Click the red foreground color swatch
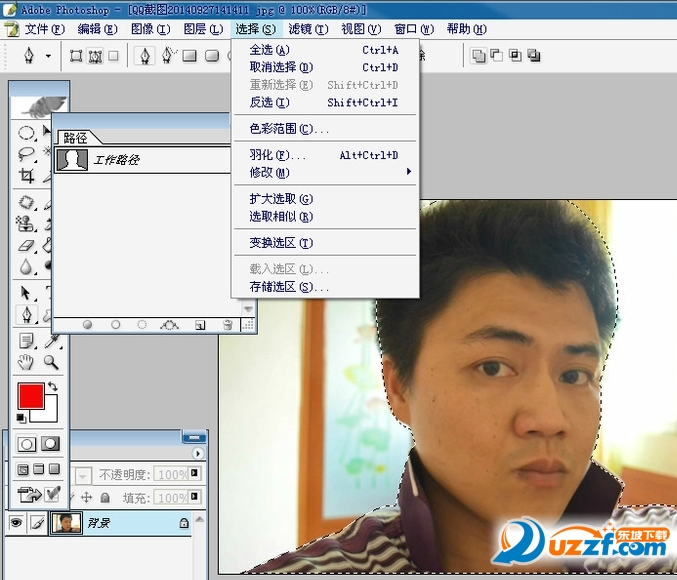The width and height of the screenshot is (677, 580). [30, 395]
